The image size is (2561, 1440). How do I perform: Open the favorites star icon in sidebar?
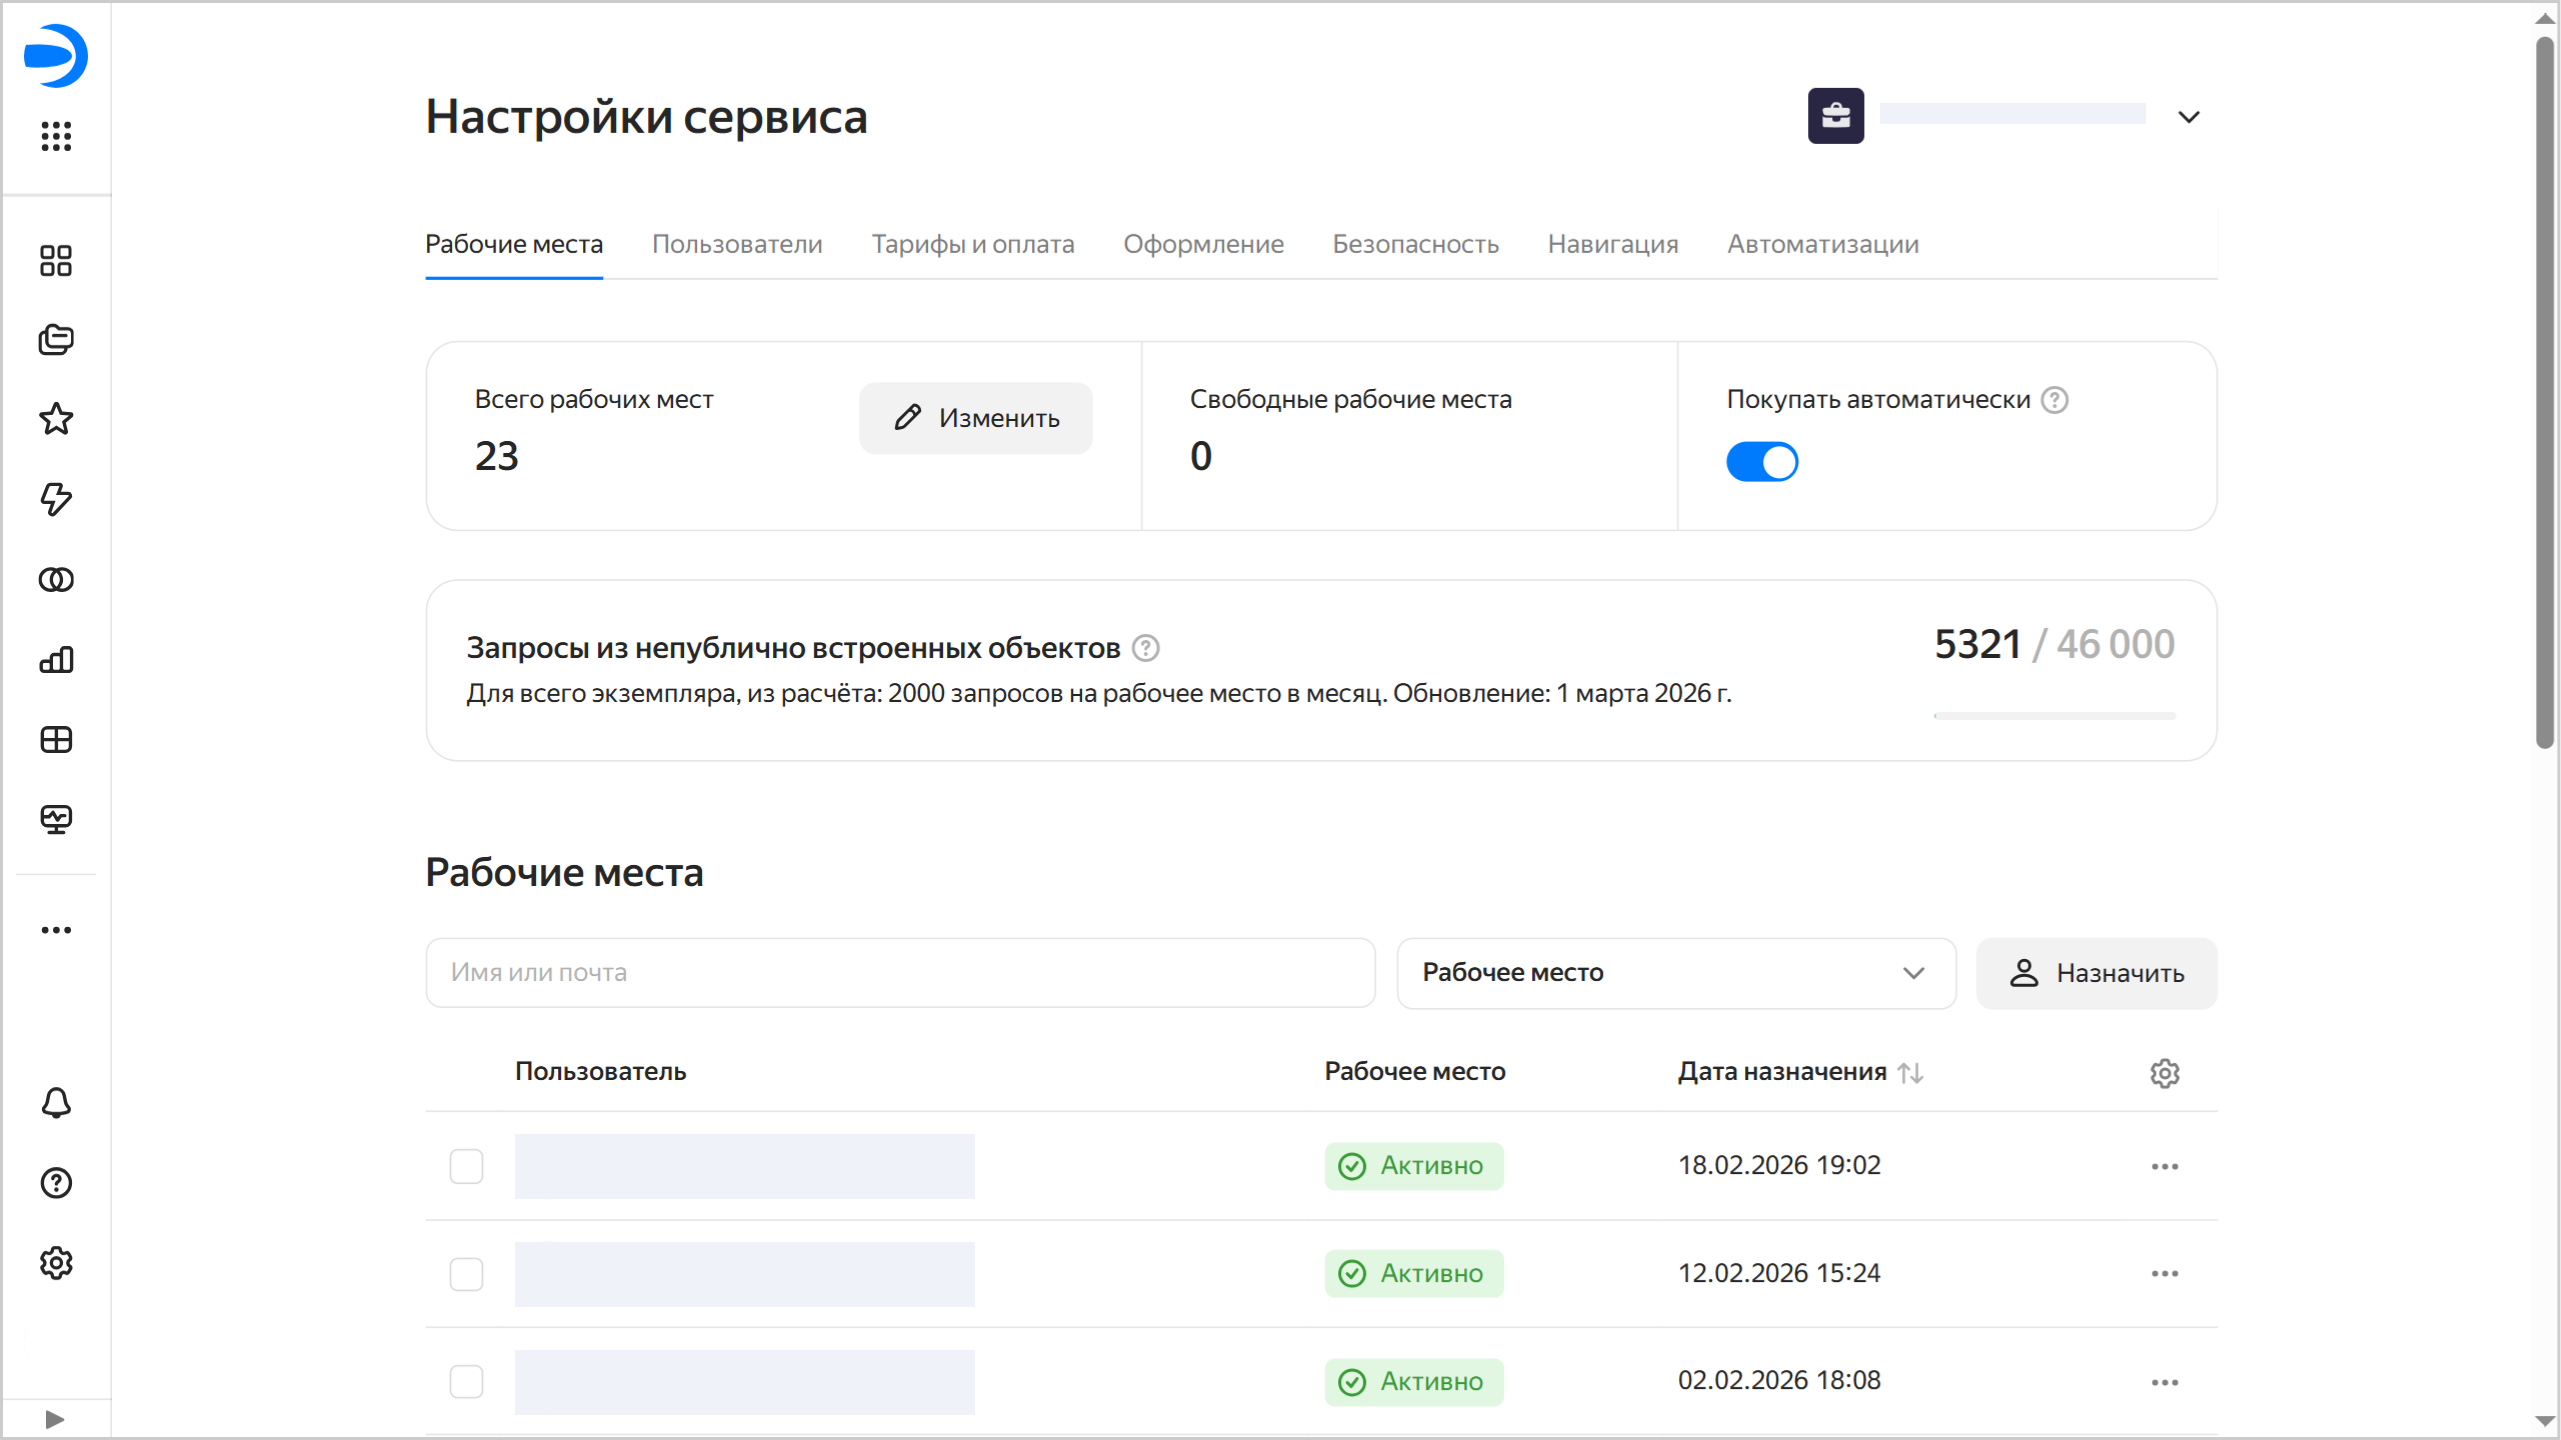click(56, 419)
